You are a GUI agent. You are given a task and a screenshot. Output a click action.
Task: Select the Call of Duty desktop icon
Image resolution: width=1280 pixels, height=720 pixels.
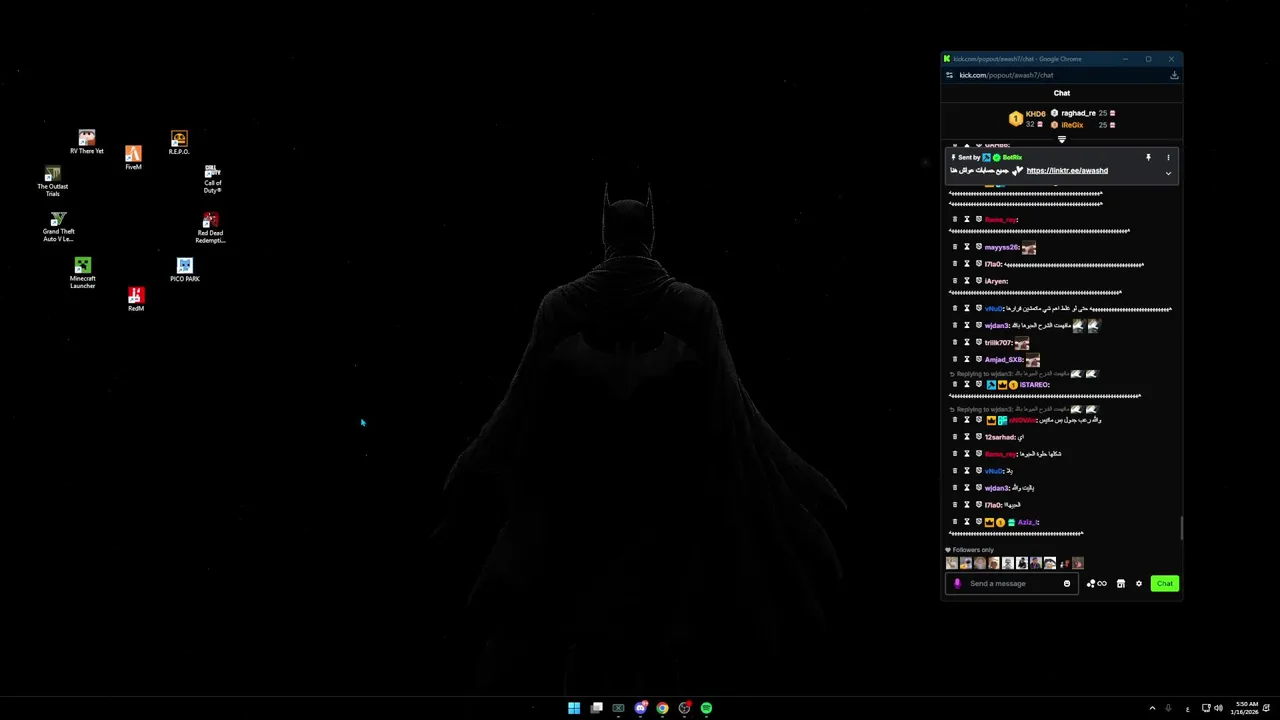(x=212, y=179)
